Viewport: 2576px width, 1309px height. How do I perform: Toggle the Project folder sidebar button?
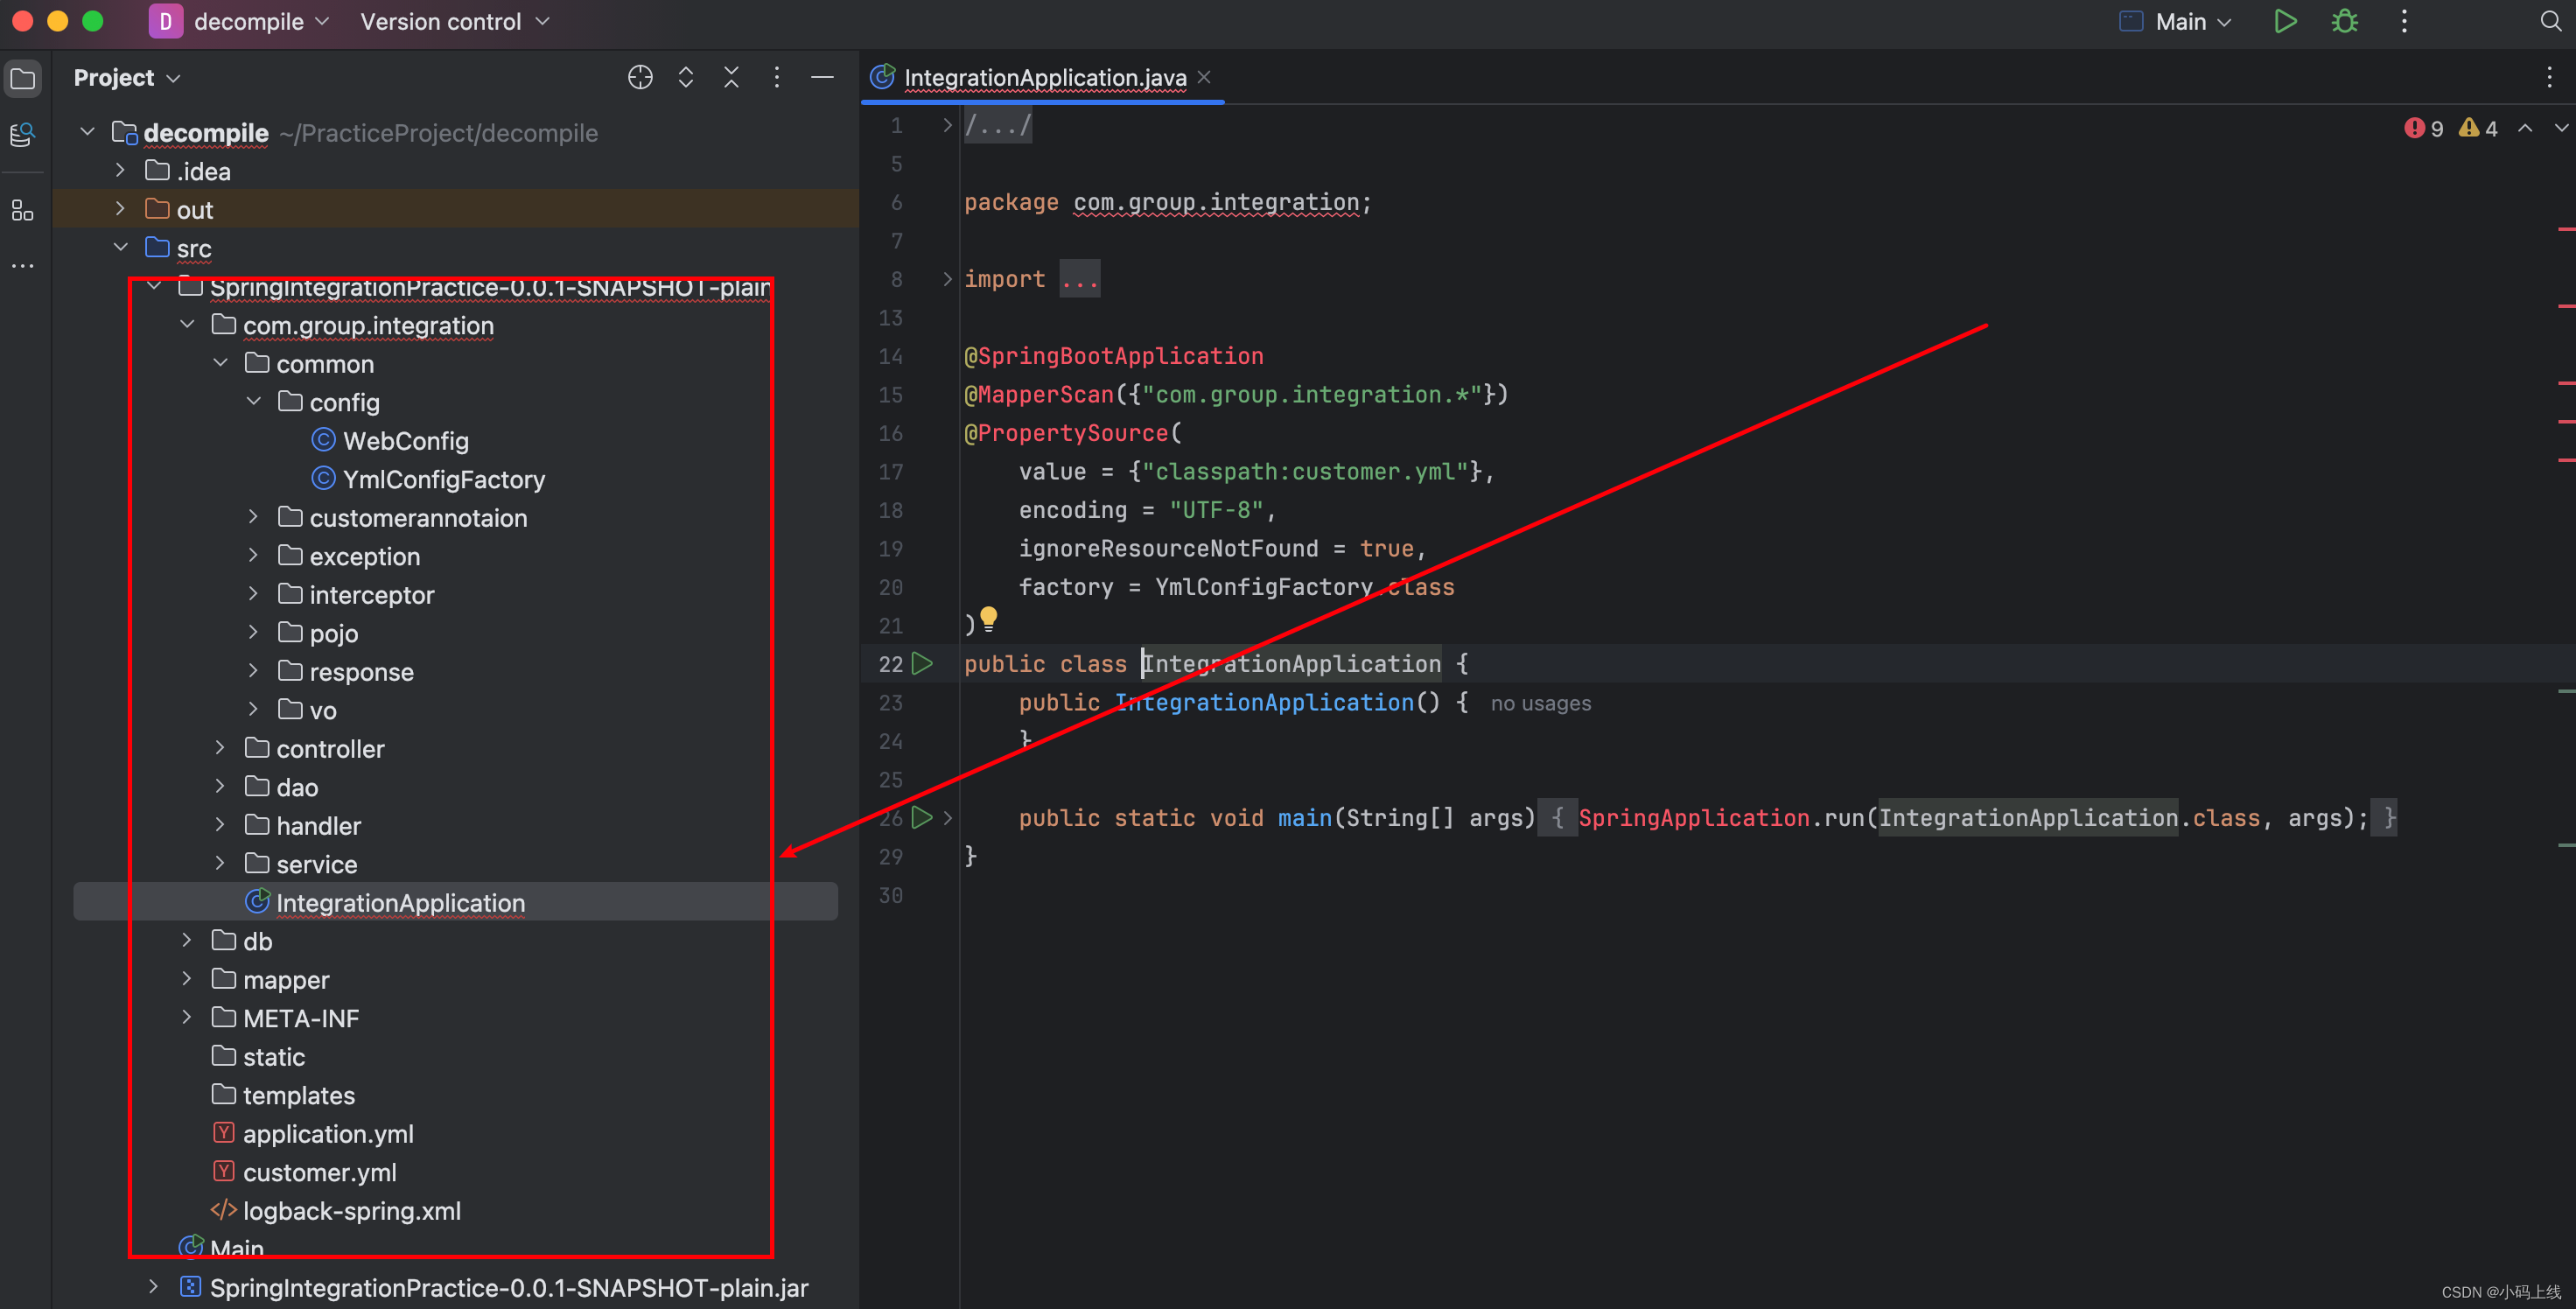point(22,78)
